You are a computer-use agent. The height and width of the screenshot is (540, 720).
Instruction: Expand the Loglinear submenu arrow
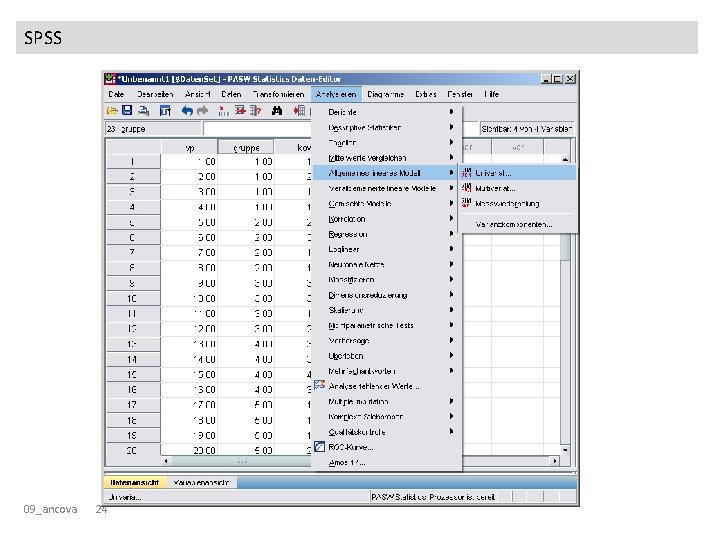coord(451,249)
